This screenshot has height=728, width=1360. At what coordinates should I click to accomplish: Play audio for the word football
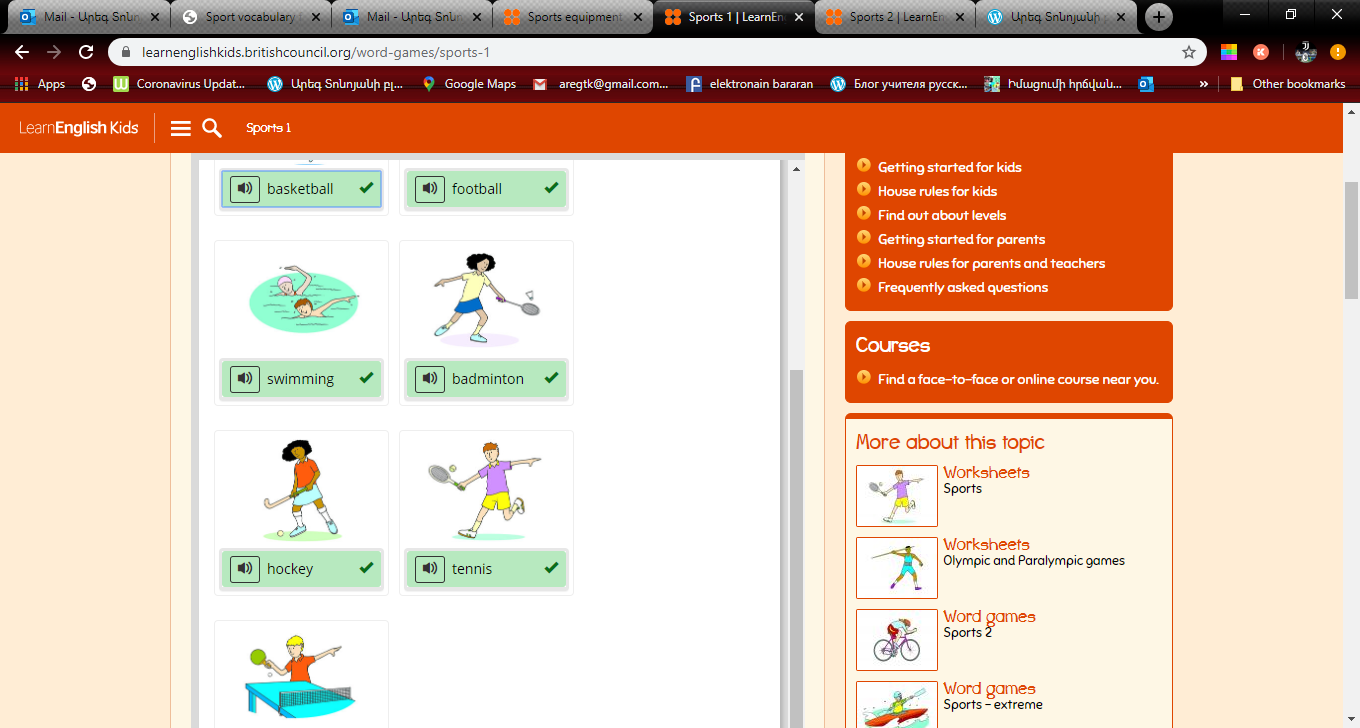(430, 189)
